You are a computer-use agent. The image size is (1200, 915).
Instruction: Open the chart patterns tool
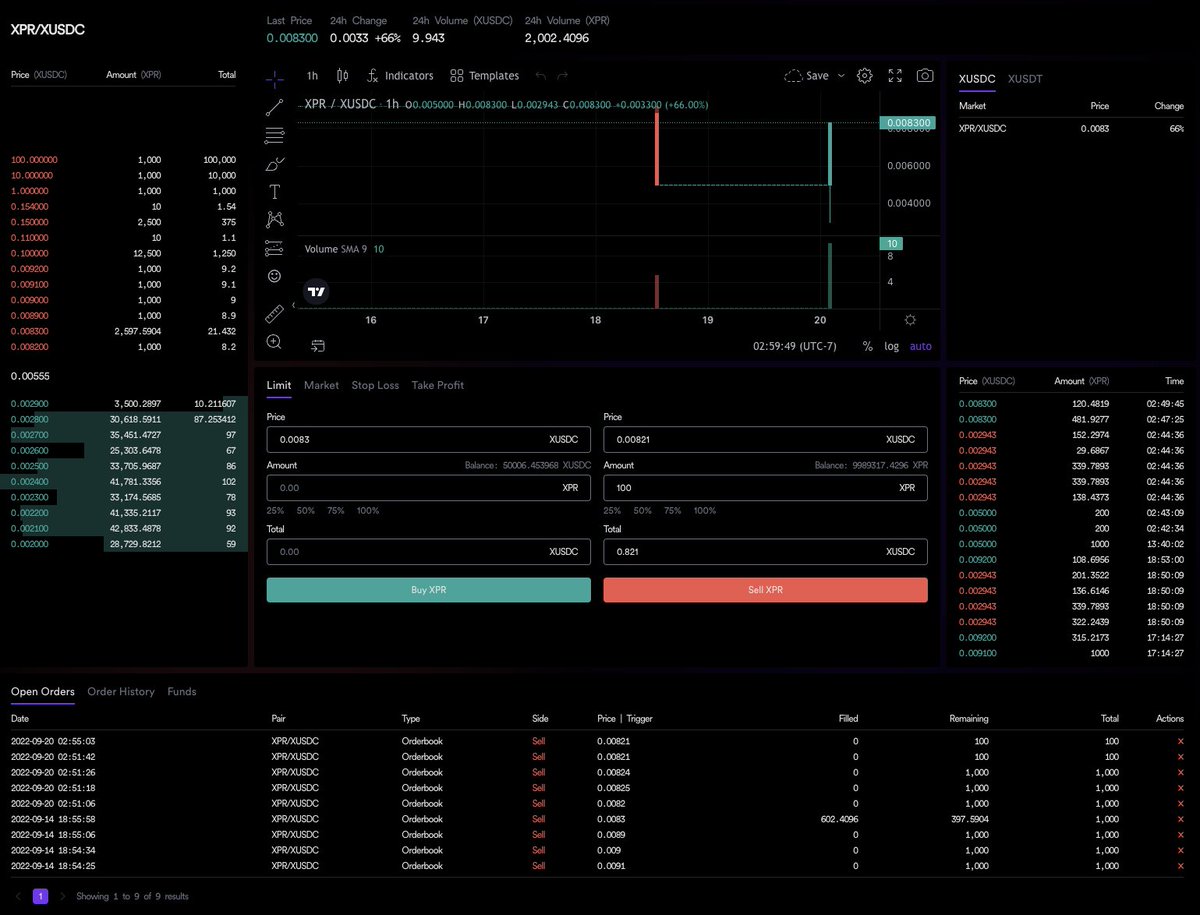point(275,219)
